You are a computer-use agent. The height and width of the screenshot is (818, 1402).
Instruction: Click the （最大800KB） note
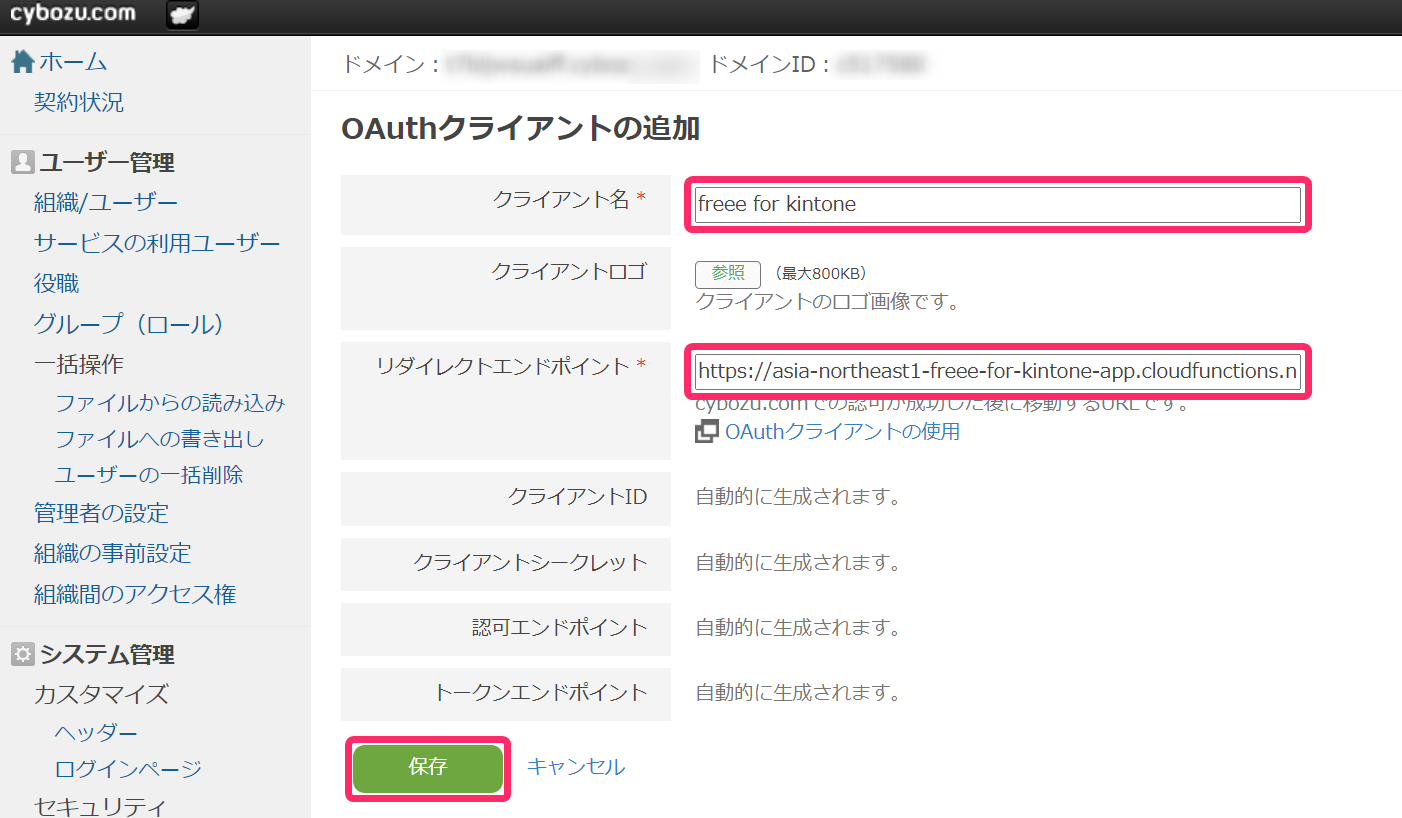(x=820, y=273)
